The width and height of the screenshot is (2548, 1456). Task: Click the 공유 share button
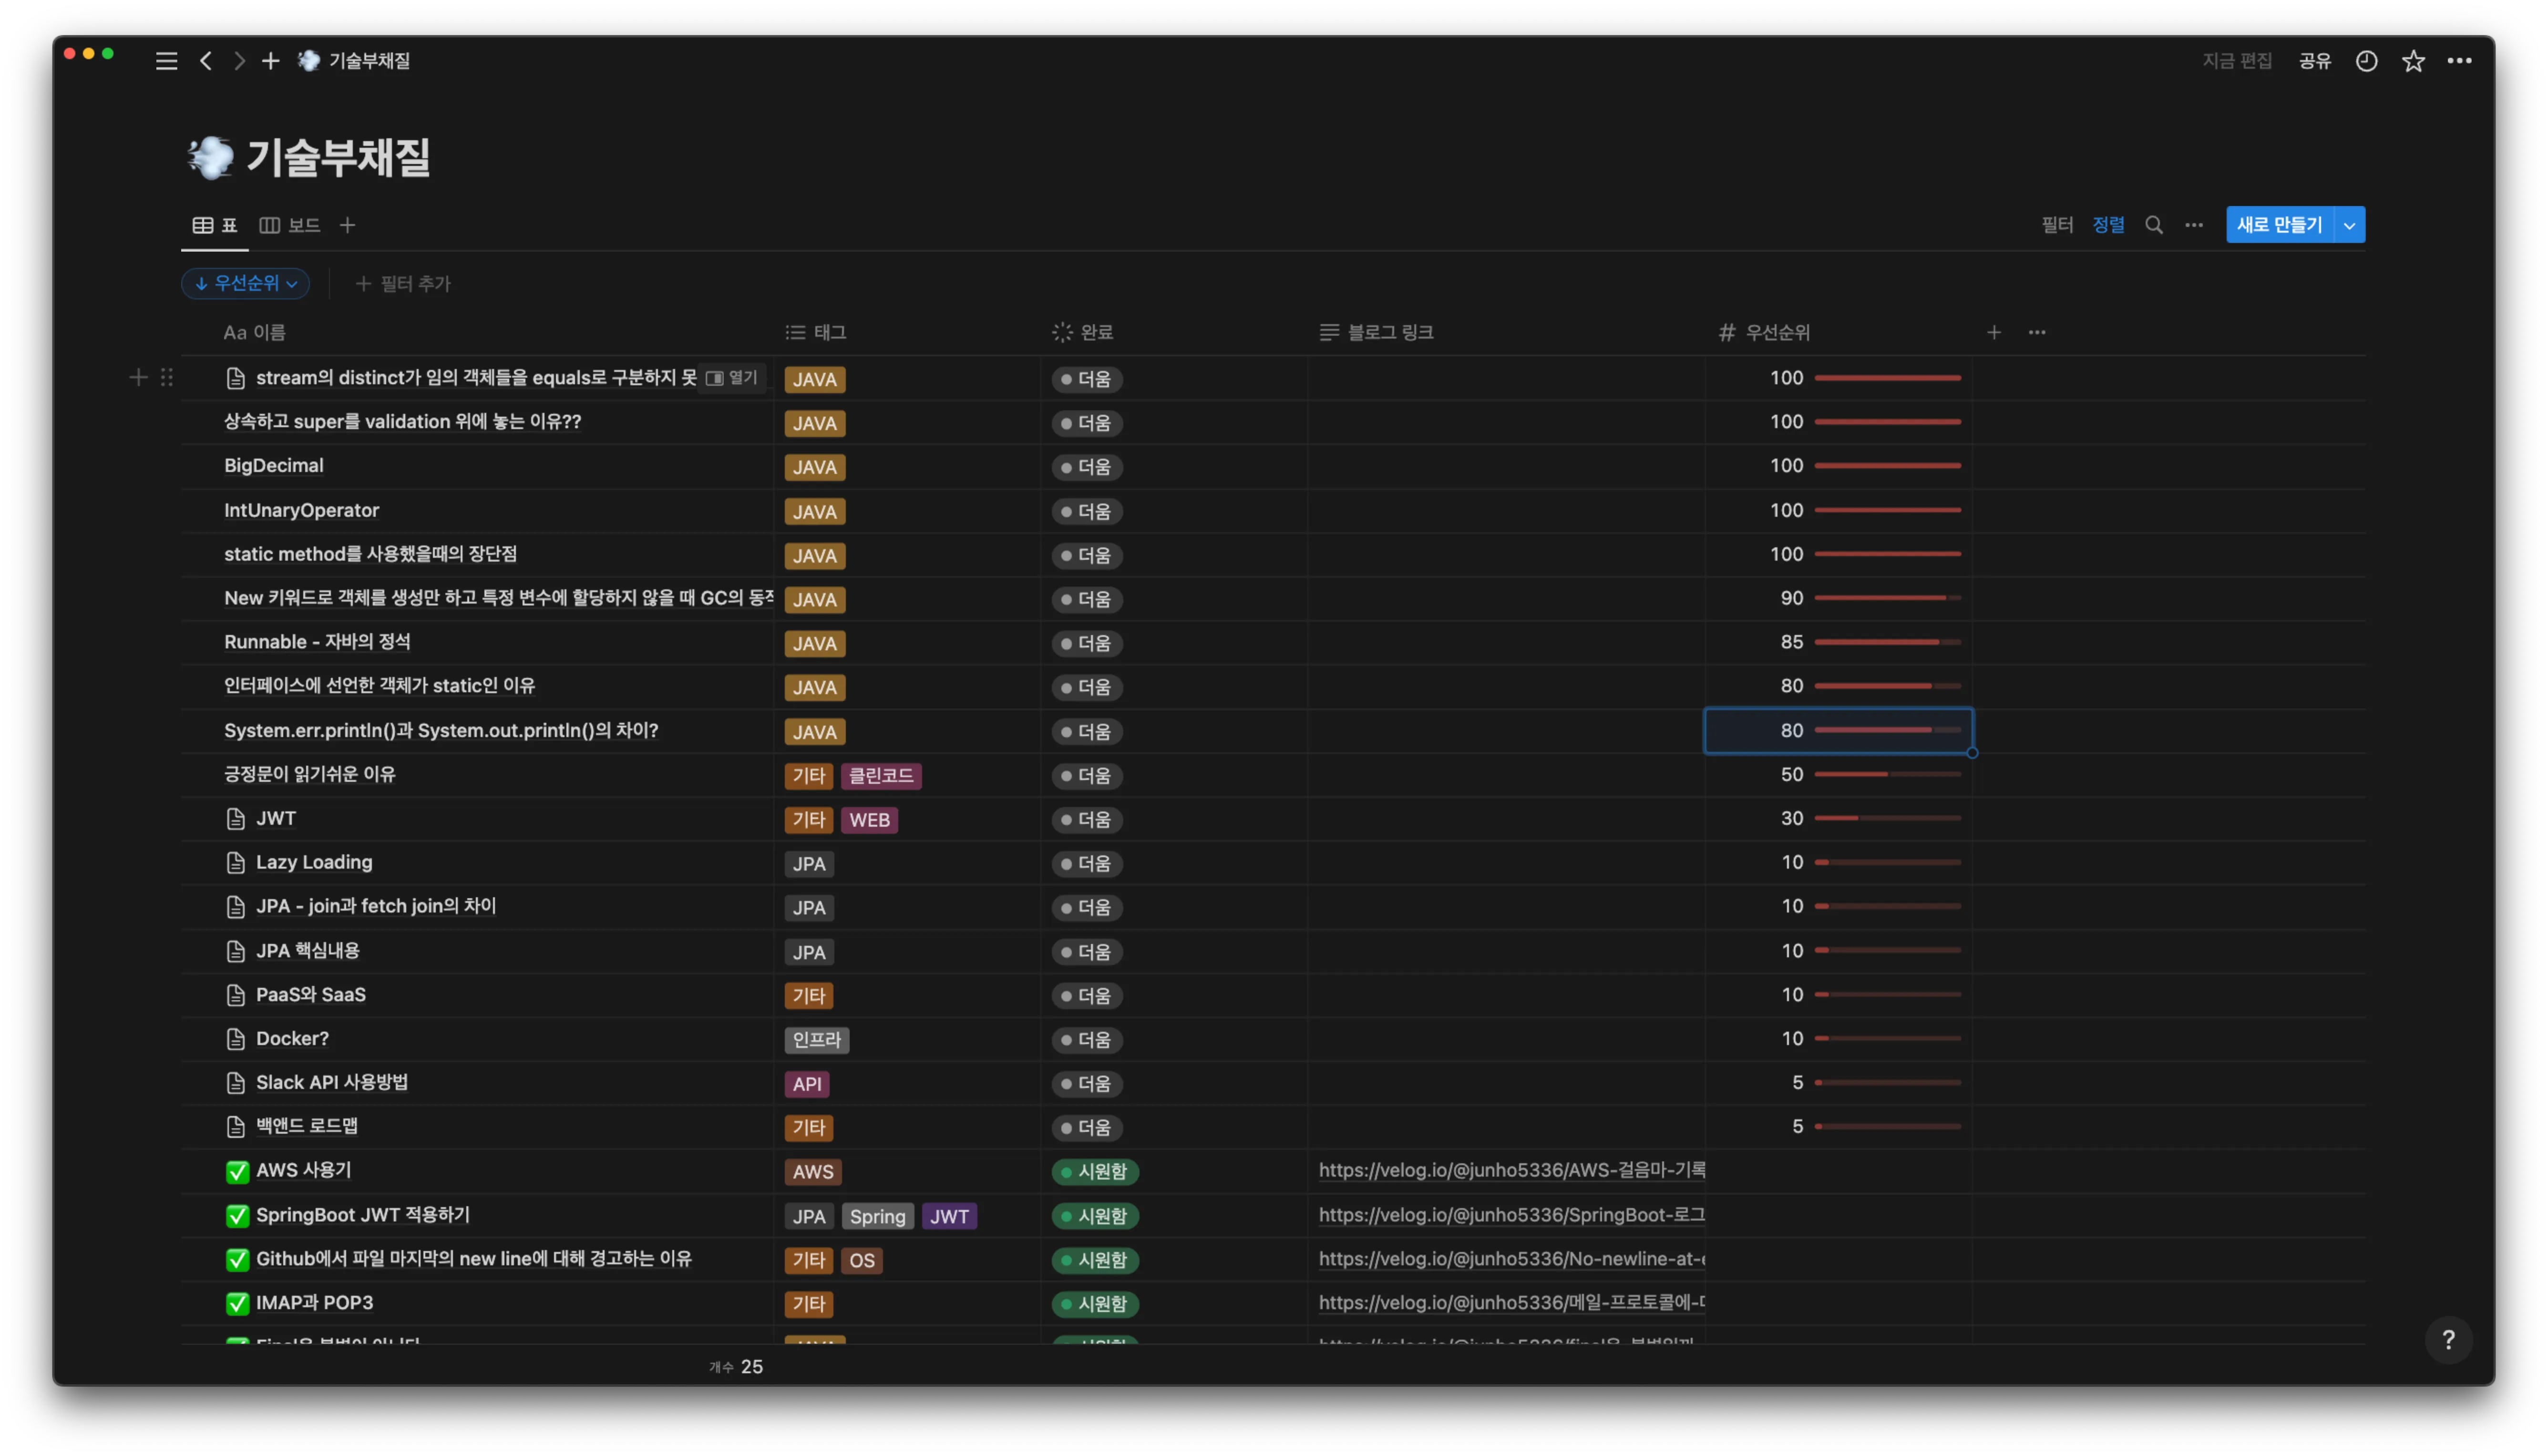[x=2314, y=61]
